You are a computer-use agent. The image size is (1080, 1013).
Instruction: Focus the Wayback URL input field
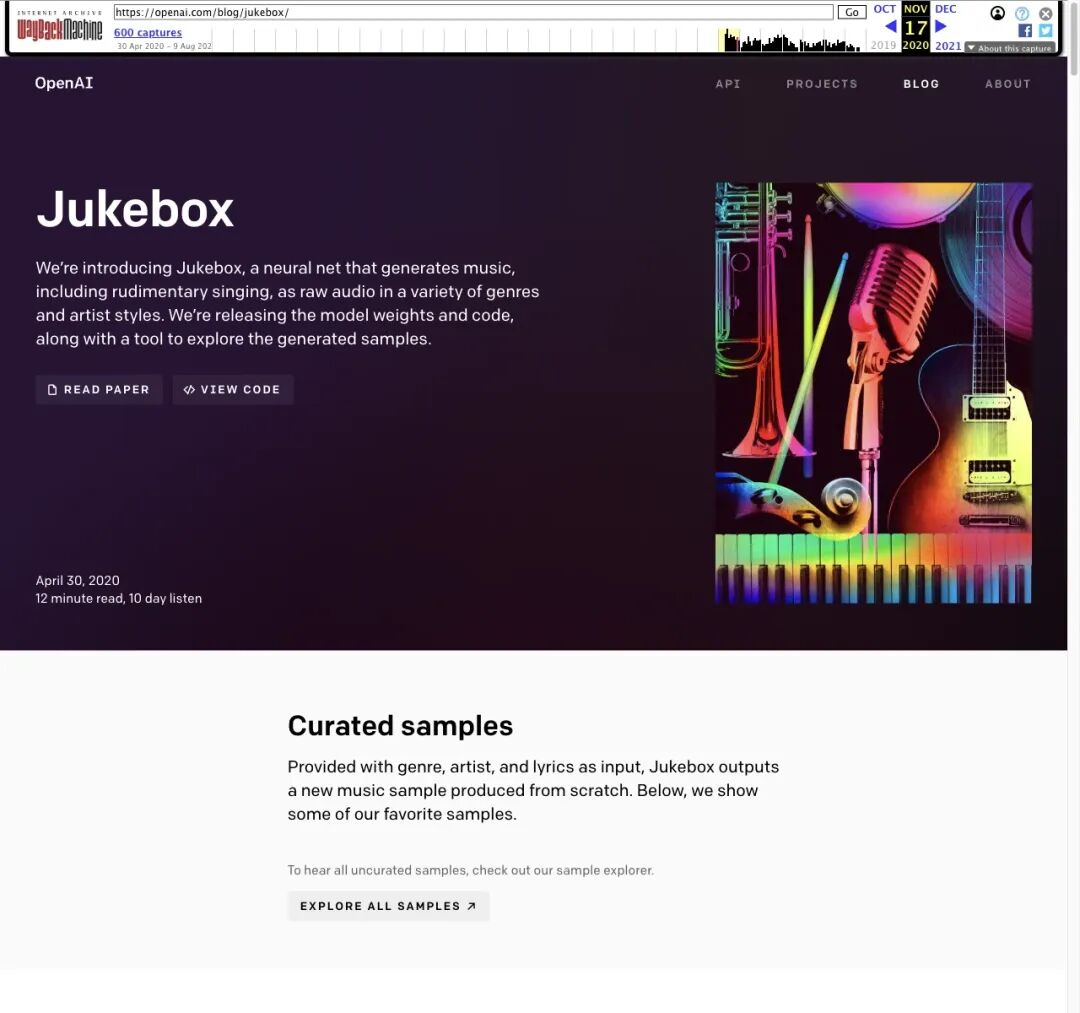click(473, 12)
